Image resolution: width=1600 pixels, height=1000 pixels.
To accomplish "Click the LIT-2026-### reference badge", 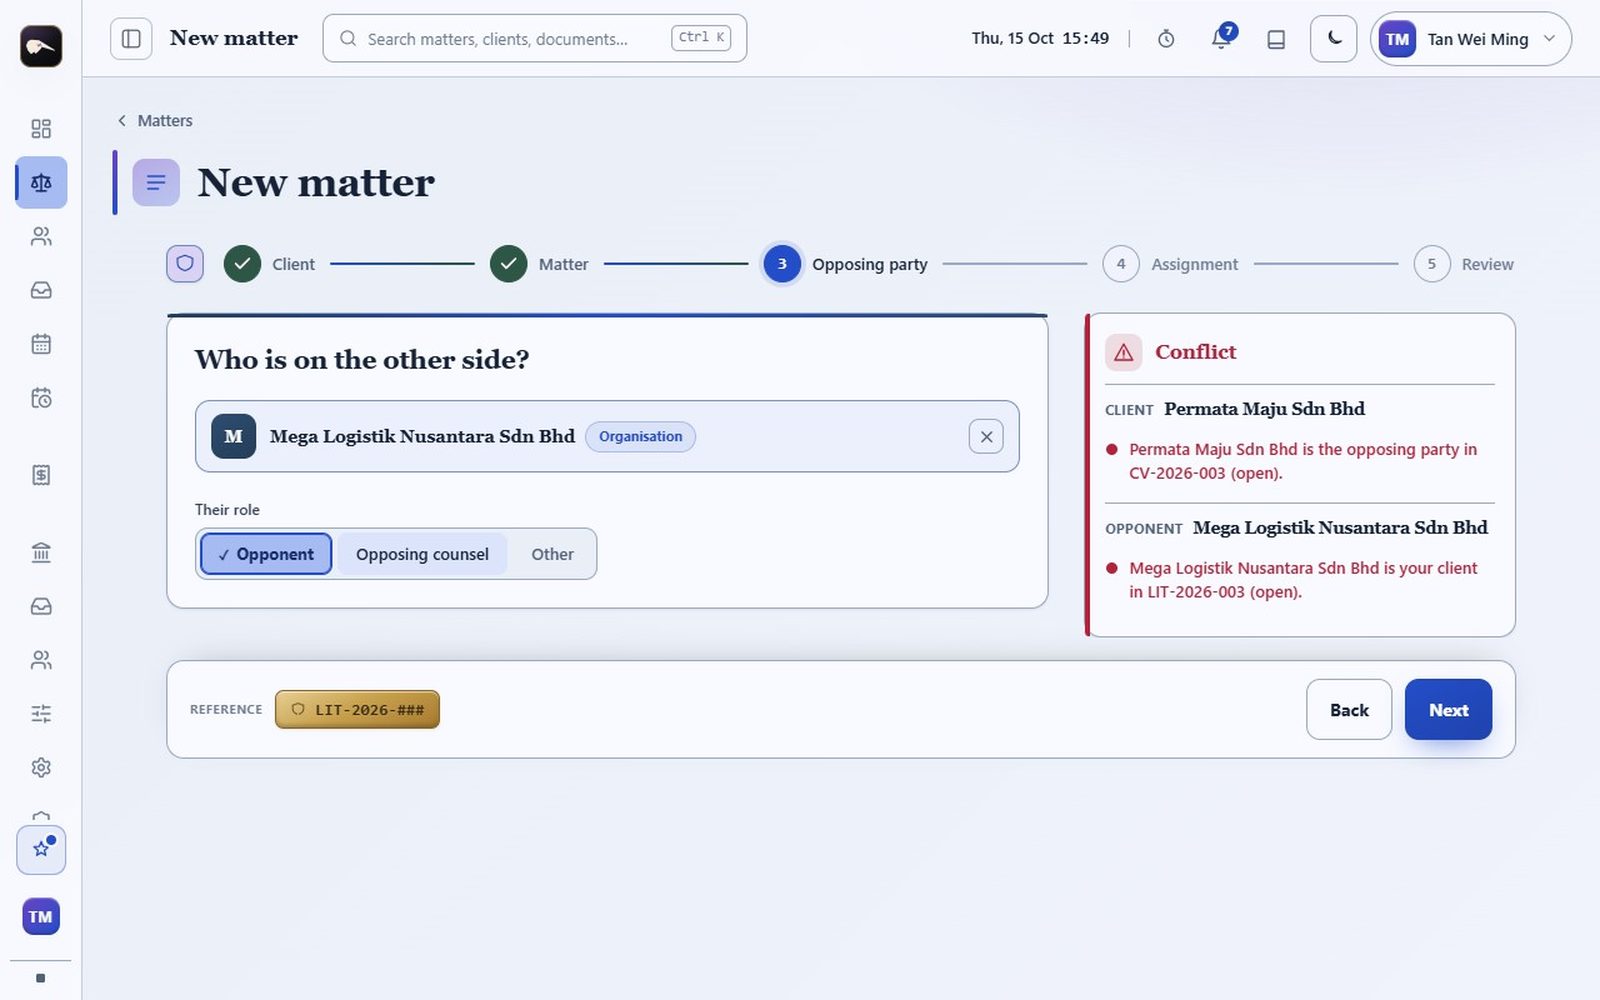I will click(x=357, y=710).
